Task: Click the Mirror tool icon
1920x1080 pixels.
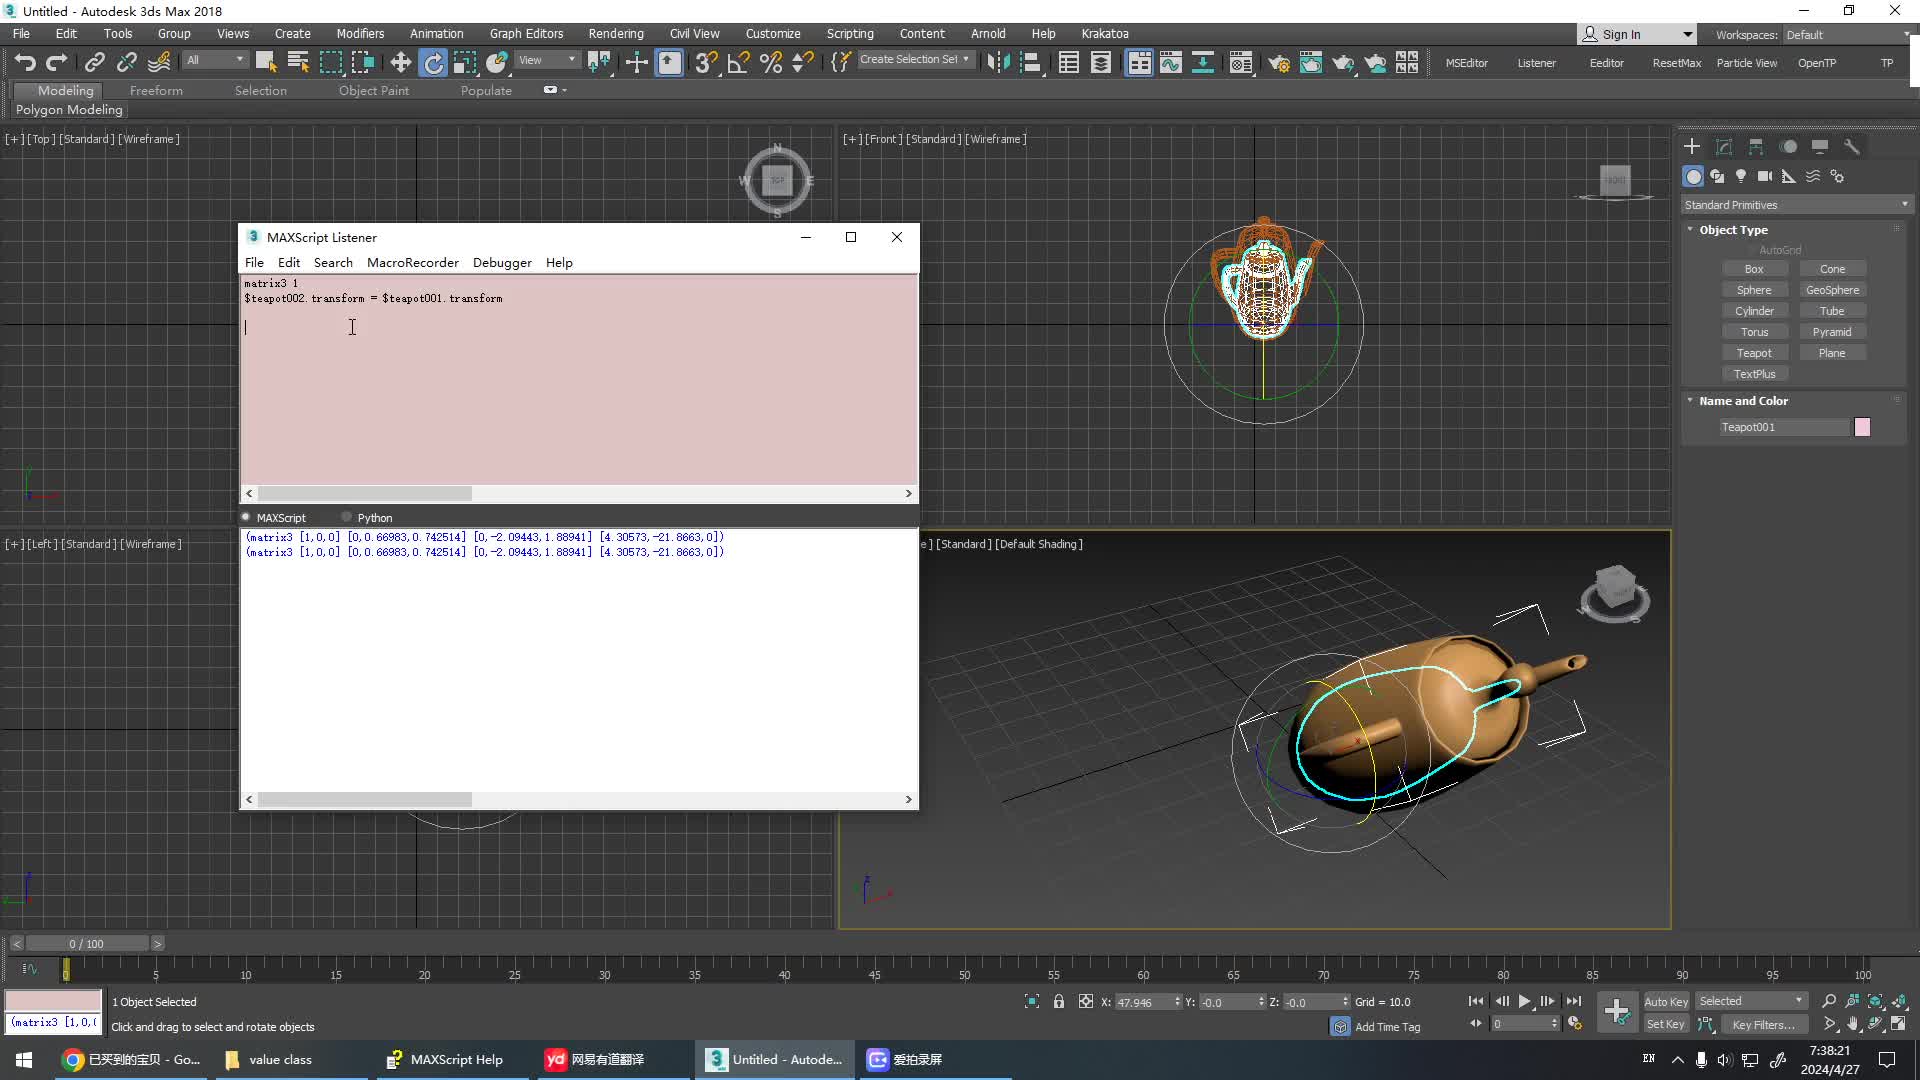Action: click(x=998, y=63)
